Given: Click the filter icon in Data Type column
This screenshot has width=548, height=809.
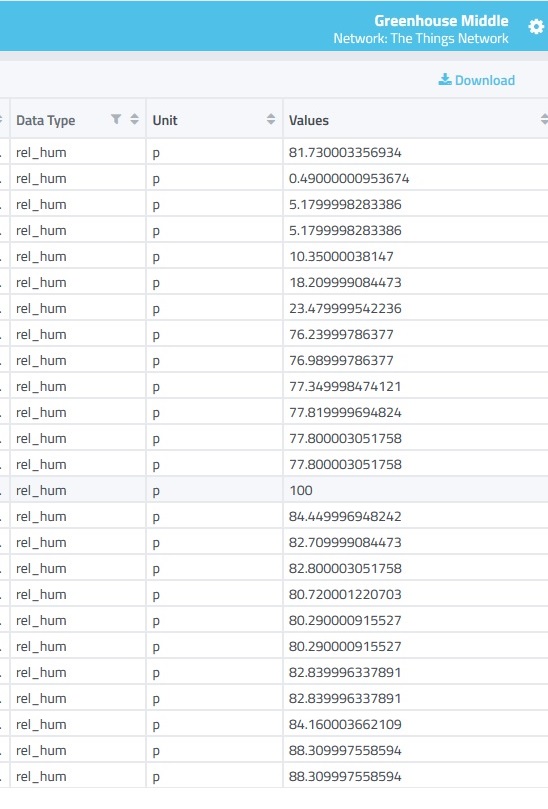Looking at the screenshot, I should click(x=116, y=119).
